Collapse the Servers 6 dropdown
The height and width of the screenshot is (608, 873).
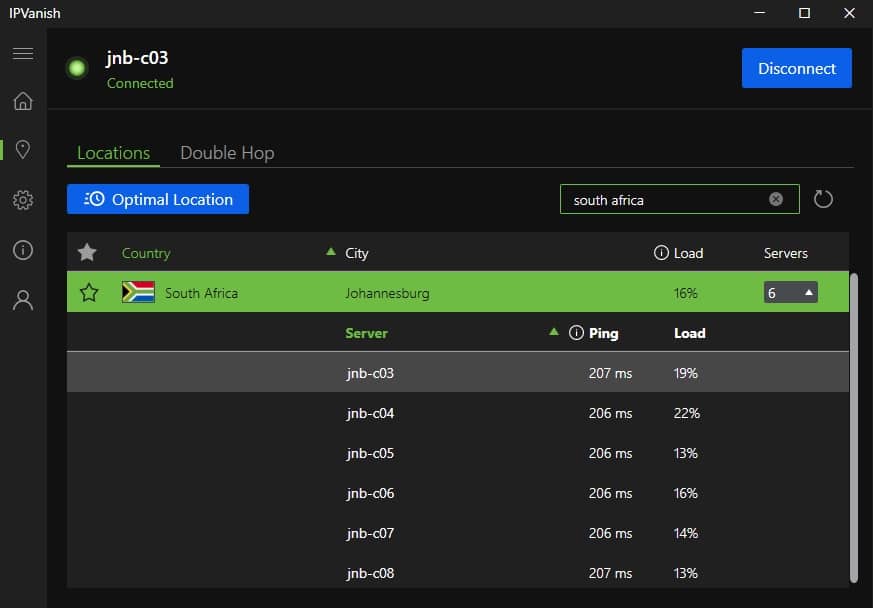[x=791, y=292]
